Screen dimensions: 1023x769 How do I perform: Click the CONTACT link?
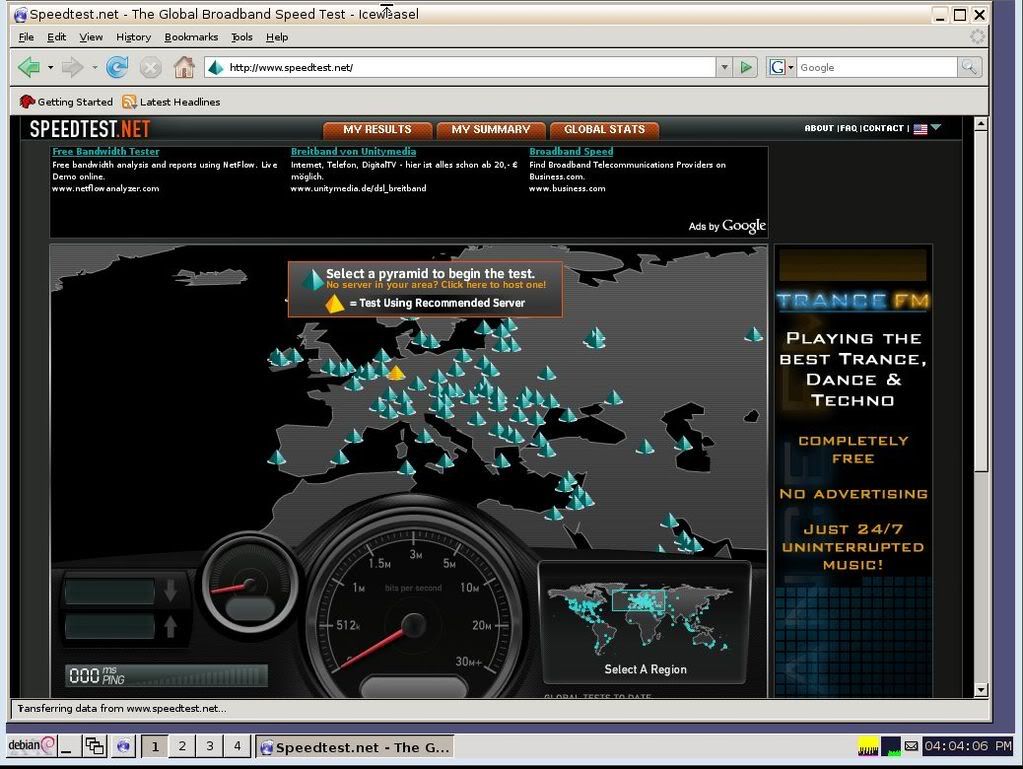883,128
